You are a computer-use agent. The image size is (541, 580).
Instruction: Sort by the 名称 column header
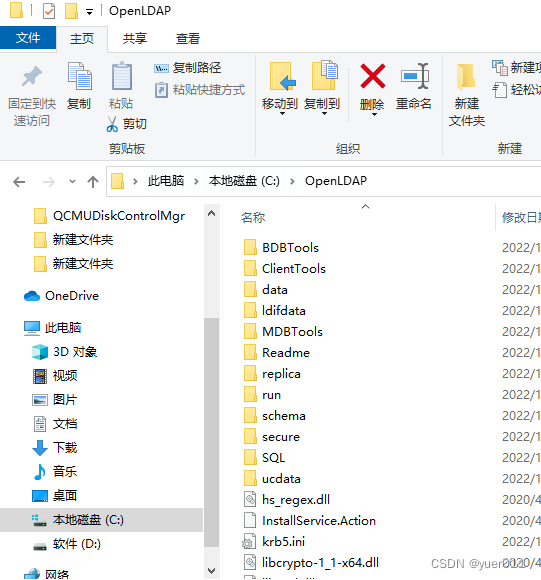tap(253, 218)
